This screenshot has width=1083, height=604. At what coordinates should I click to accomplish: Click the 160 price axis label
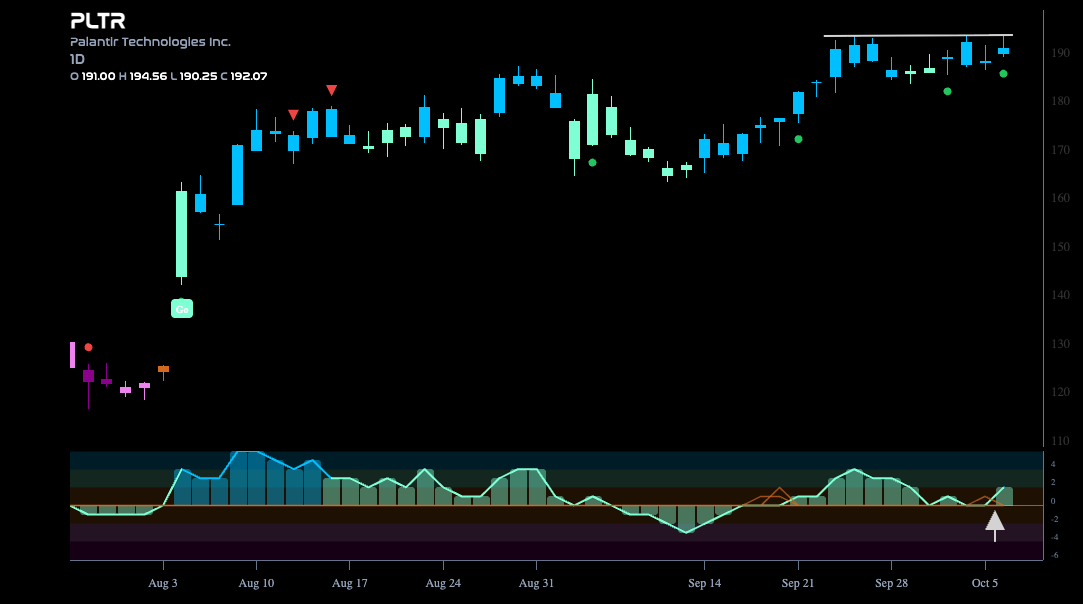pos(1060,198)
